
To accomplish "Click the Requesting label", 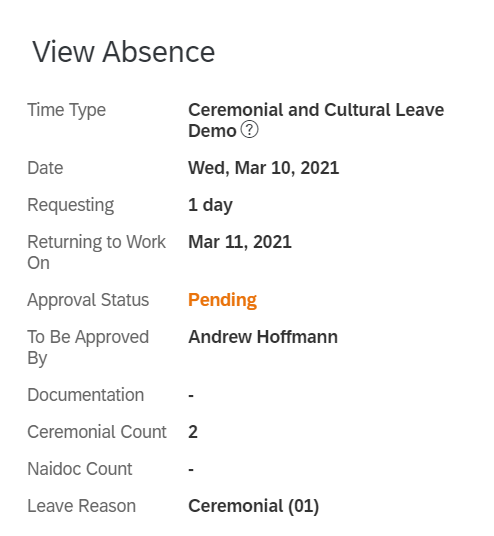I will coord(71,205).
